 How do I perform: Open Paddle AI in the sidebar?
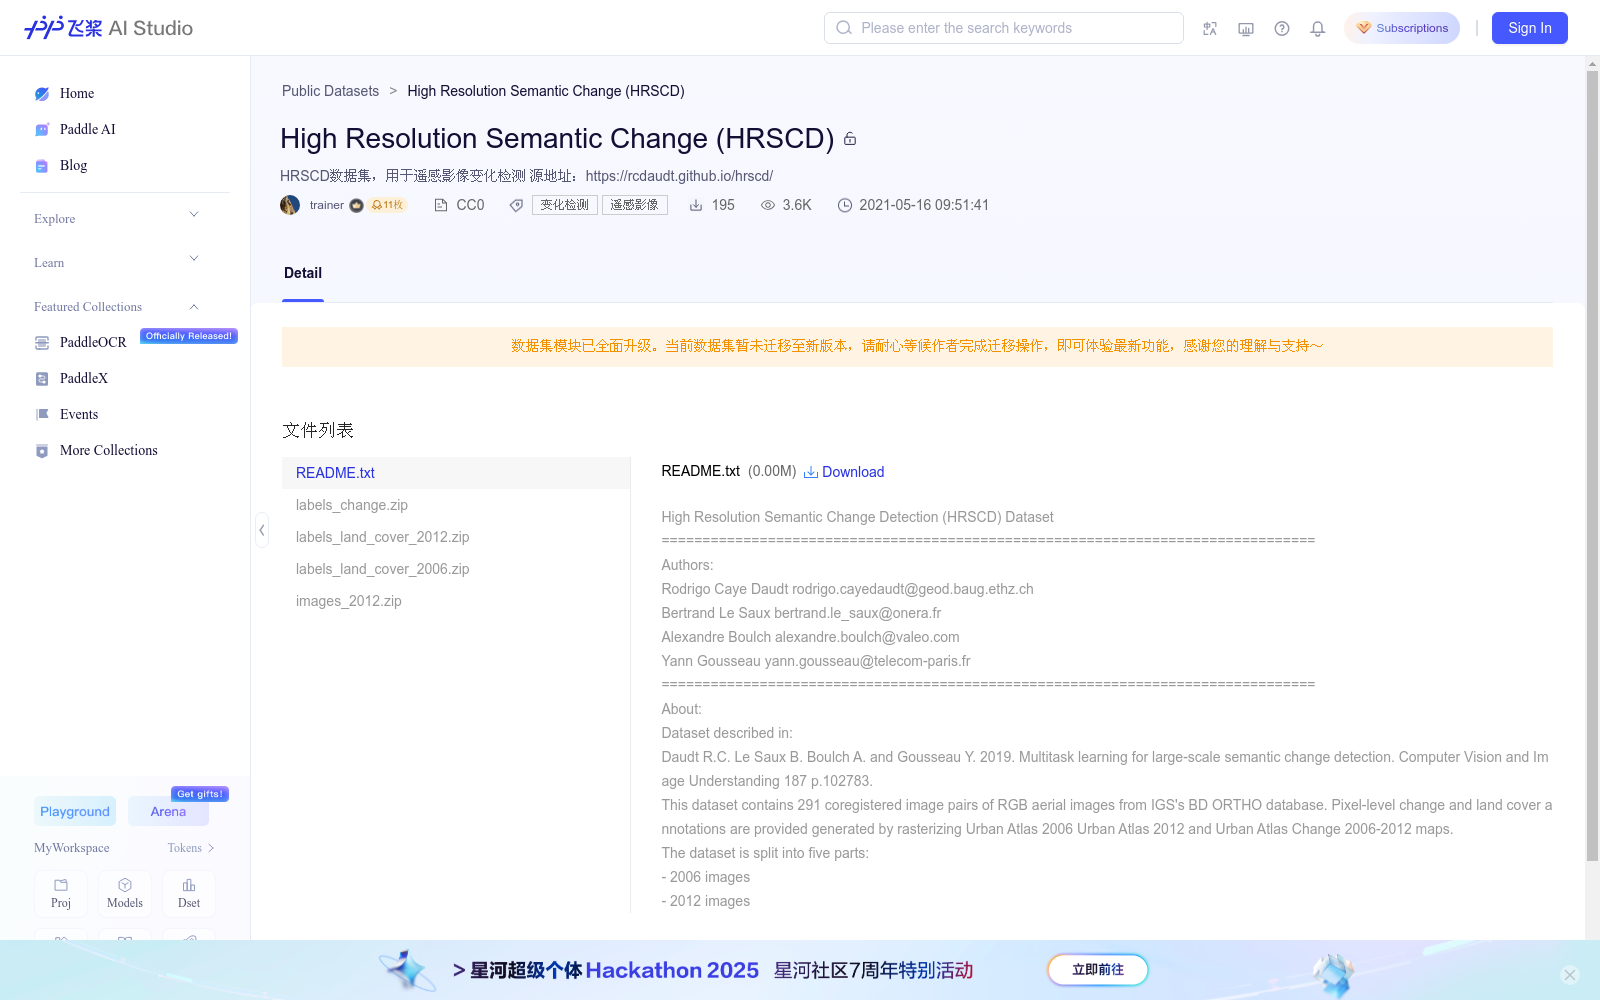(x=88, y=130)
